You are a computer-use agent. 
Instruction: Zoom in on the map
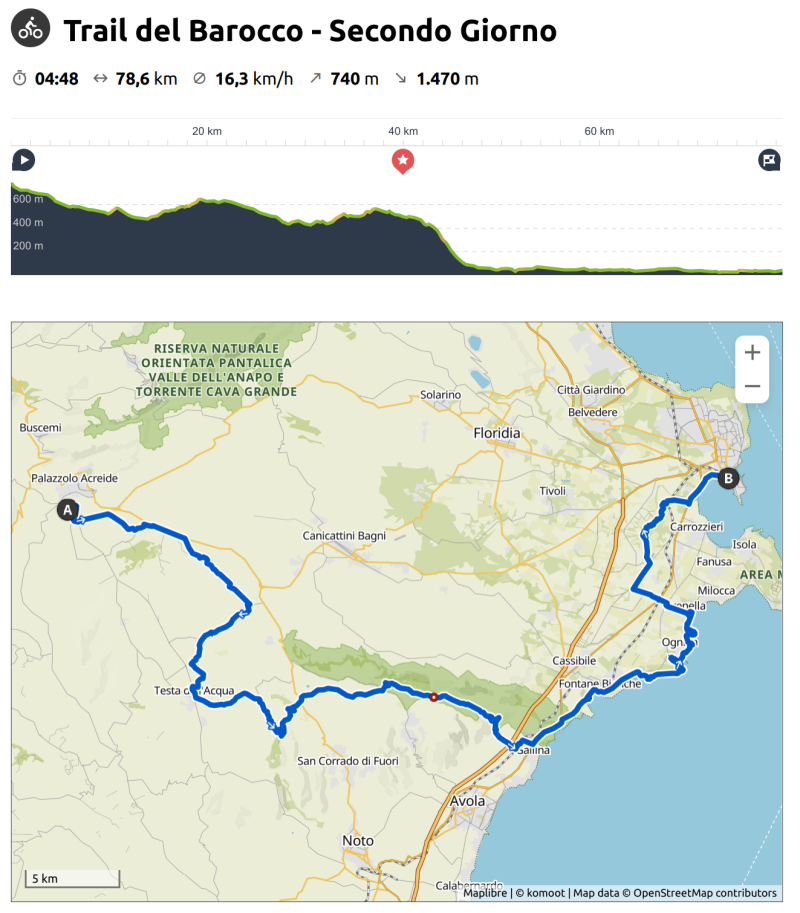point(752,352)
